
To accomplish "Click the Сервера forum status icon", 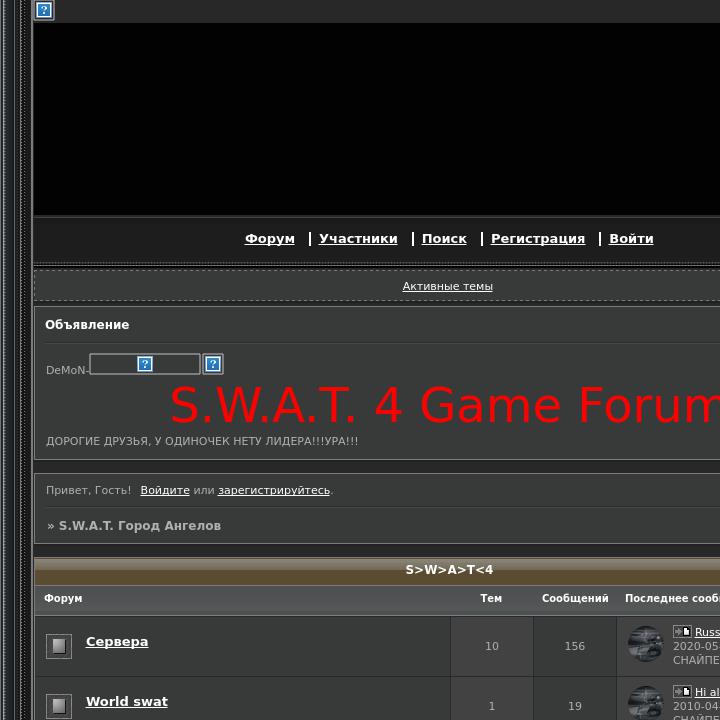I will click(59, 646).
